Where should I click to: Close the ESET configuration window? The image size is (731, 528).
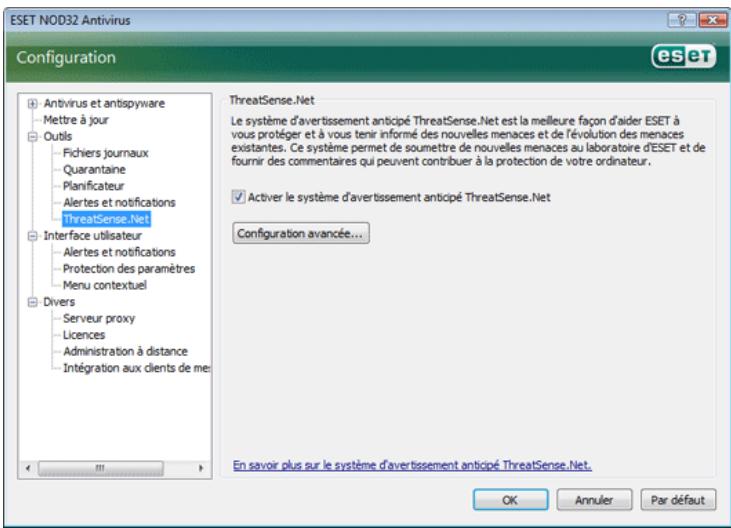click(712, 20)
